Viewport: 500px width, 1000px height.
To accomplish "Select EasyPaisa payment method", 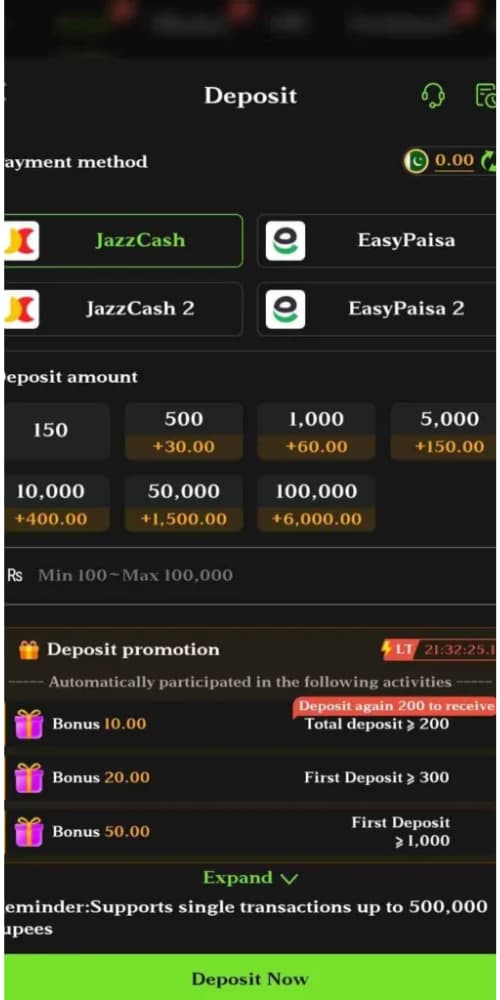I will pos(376,240).
